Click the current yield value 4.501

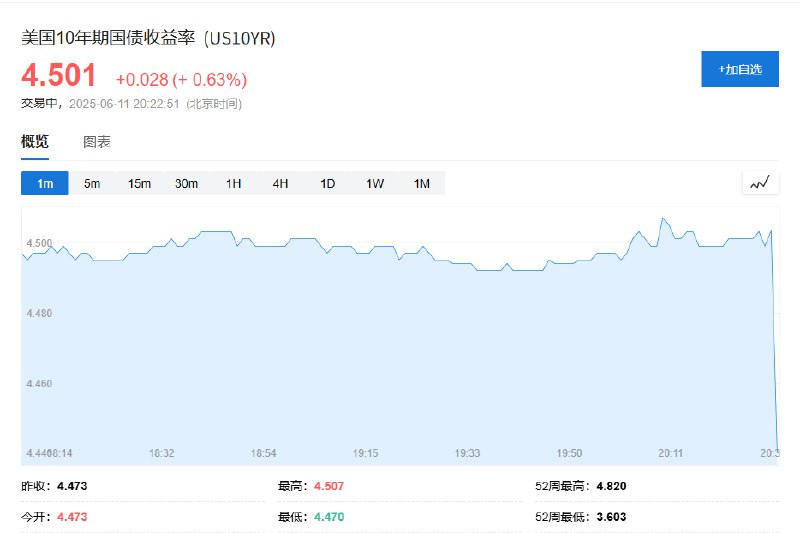coord(59,75)
